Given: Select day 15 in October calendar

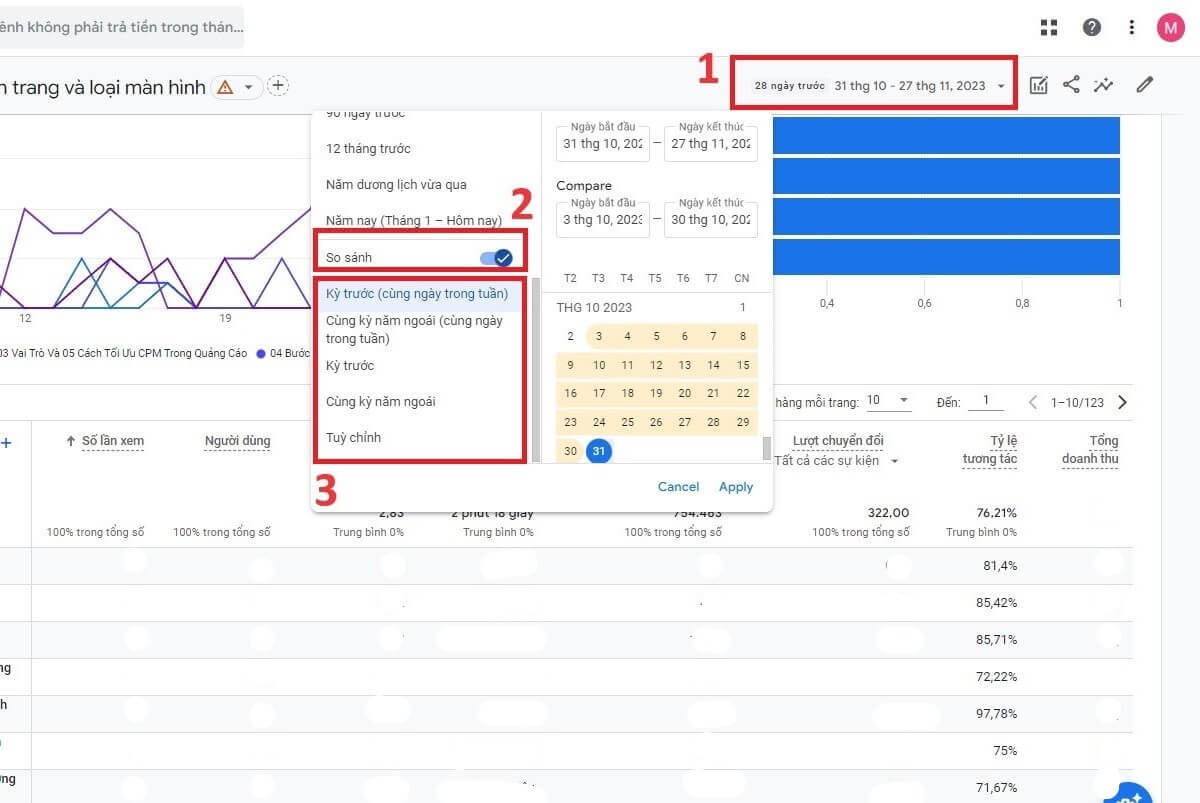Looking at the screenshot, I should point(742,365).
